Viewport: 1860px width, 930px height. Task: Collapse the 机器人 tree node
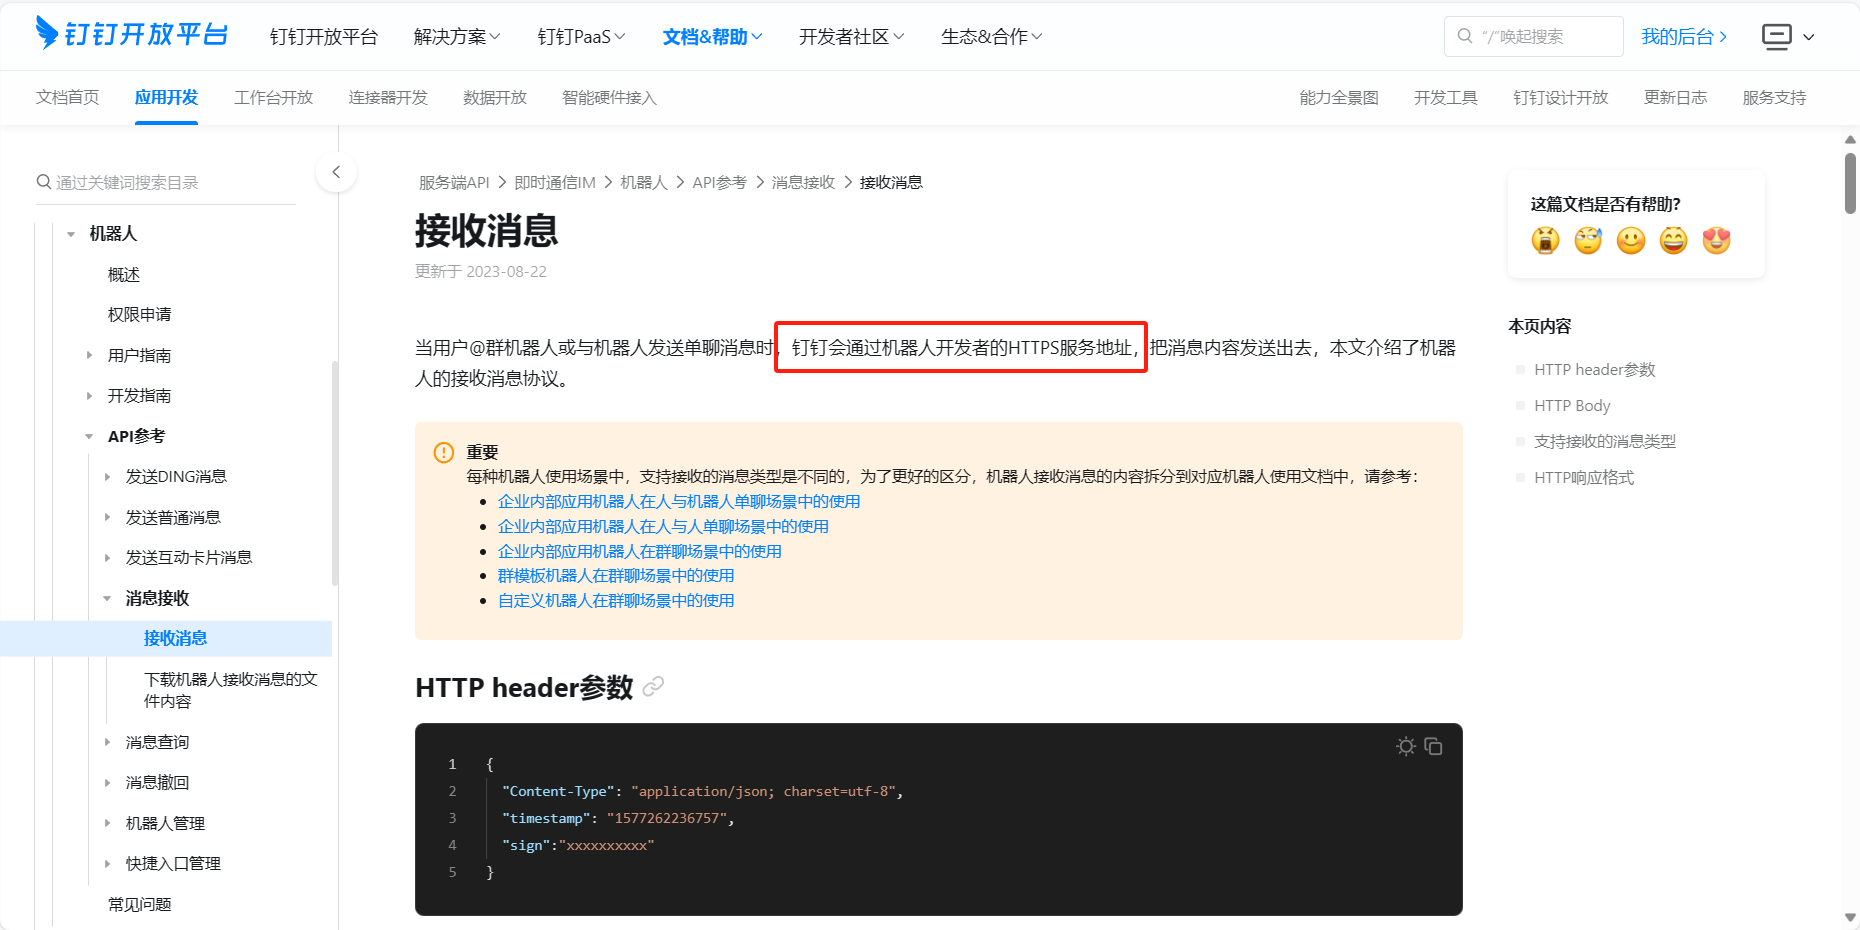71,234
